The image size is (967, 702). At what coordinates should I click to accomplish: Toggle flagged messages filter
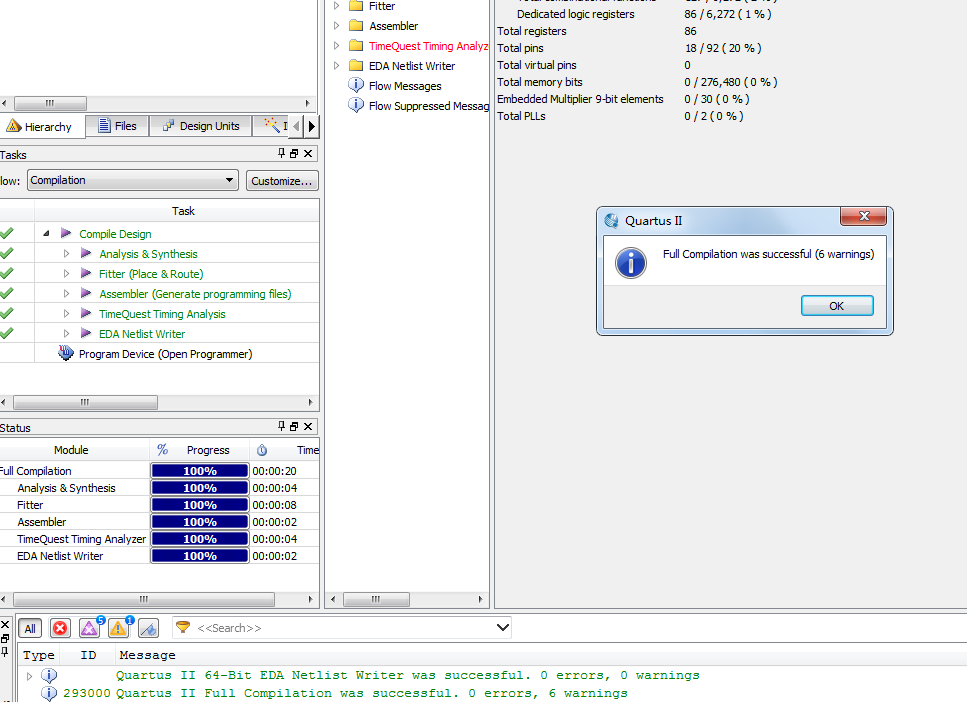pos(148,629)
